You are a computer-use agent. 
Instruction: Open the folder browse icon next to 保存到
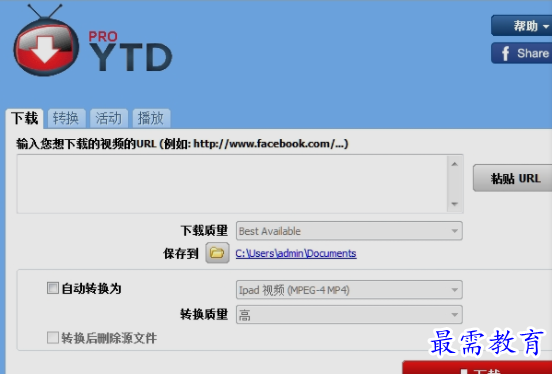(x=217, y=253)
